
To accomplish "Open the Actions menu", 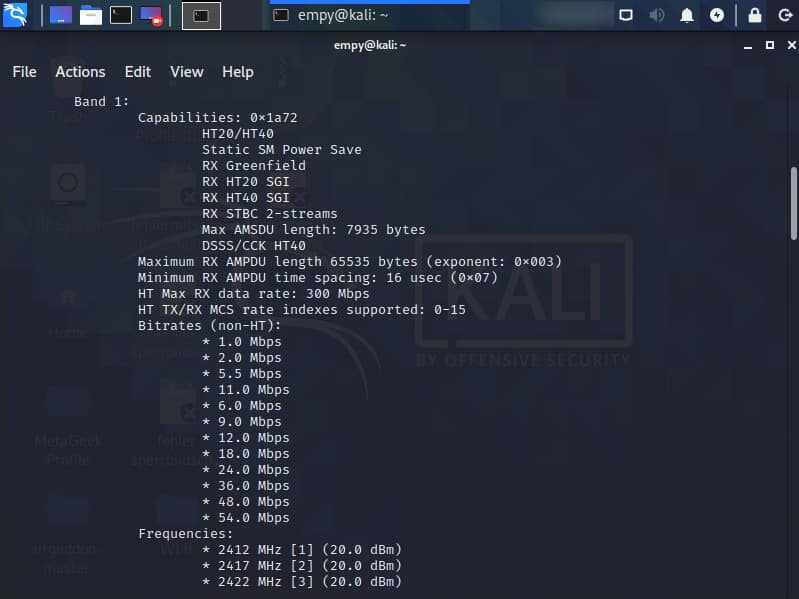I will 80,72.
